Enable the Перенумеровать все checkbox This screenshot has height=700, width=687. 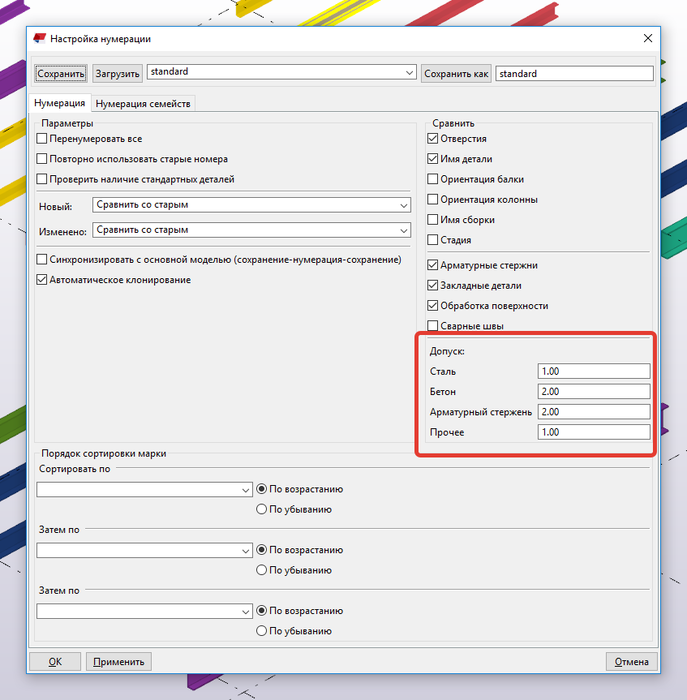click(x=42, y=139)
